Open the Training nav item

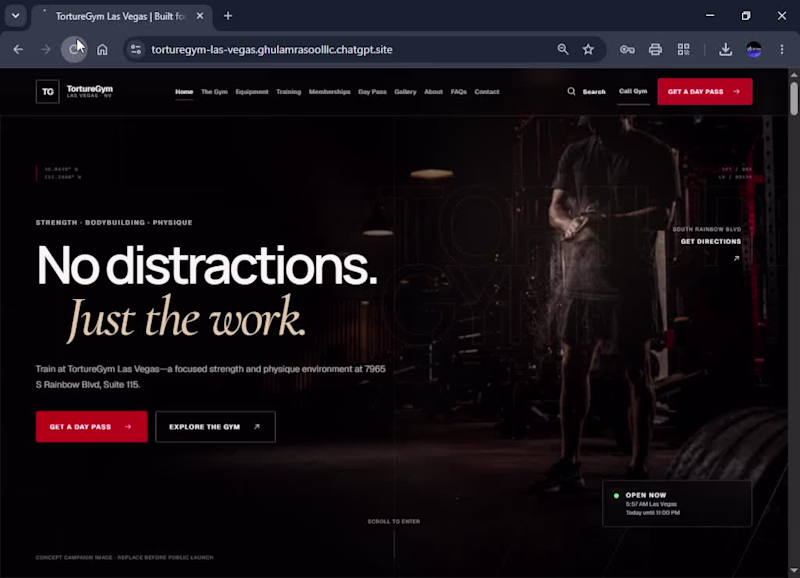[289, 92]
